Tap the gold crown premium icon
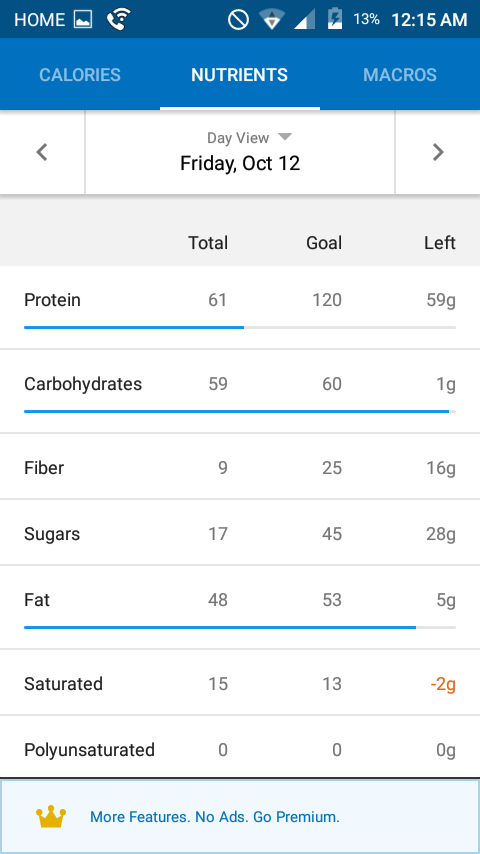 [51, 817]
